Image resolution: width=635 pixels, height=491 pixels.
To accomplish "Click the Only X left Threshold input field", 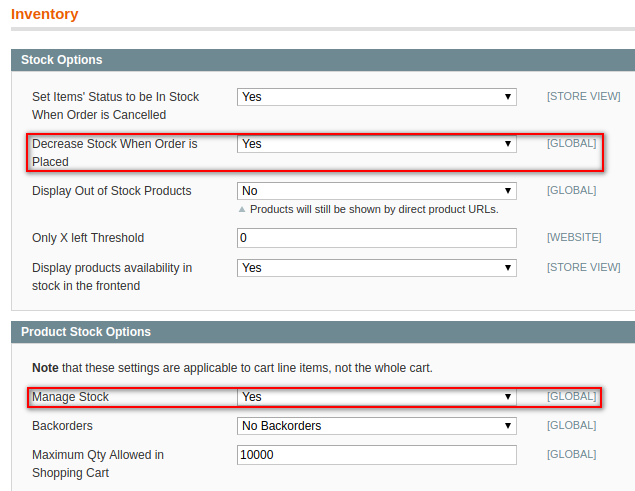I will (x=376, y=238).
